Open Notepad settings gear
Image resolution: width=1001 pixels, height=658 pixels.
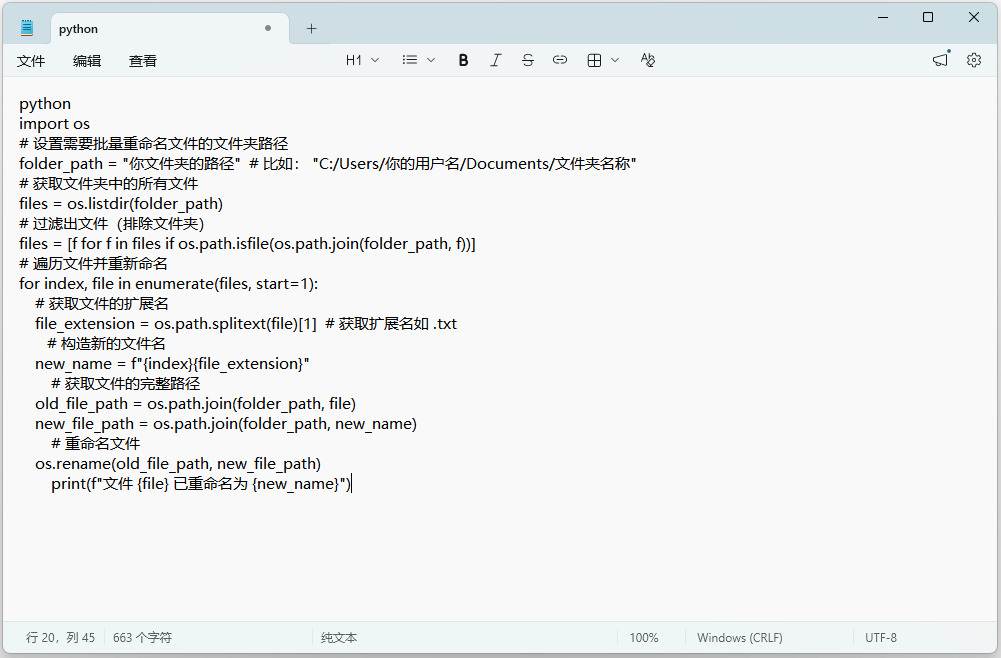pos(974,60)
